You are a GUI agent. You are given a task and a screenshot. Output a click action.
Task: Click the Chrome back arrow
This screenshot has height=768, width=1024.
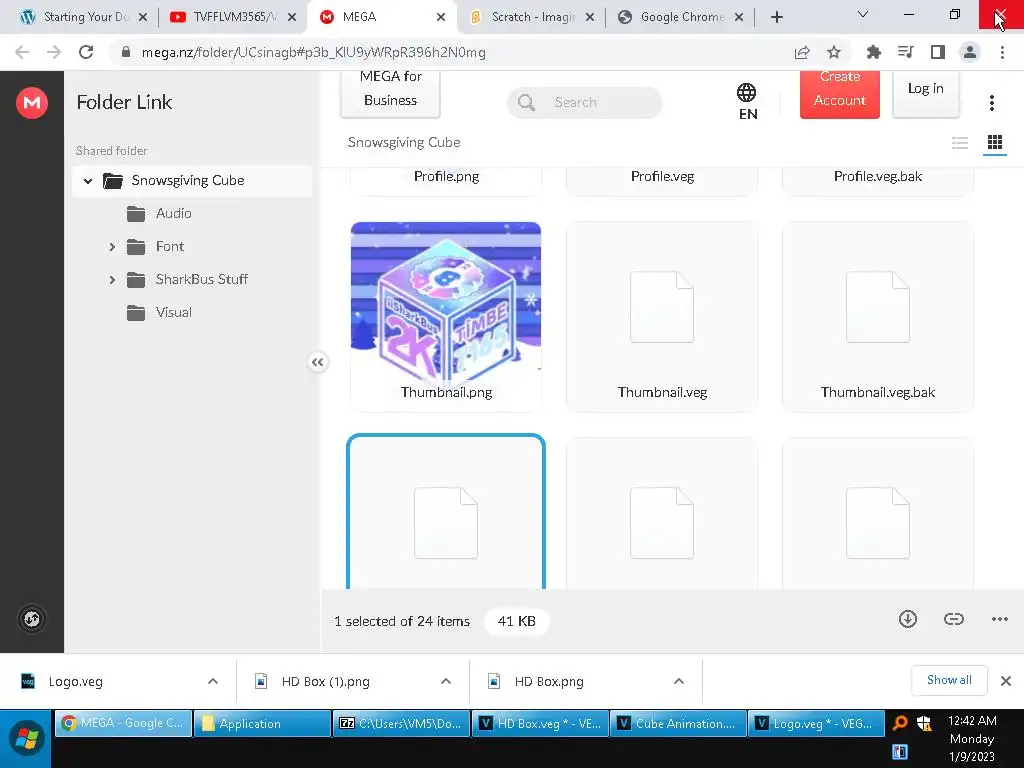22,52
